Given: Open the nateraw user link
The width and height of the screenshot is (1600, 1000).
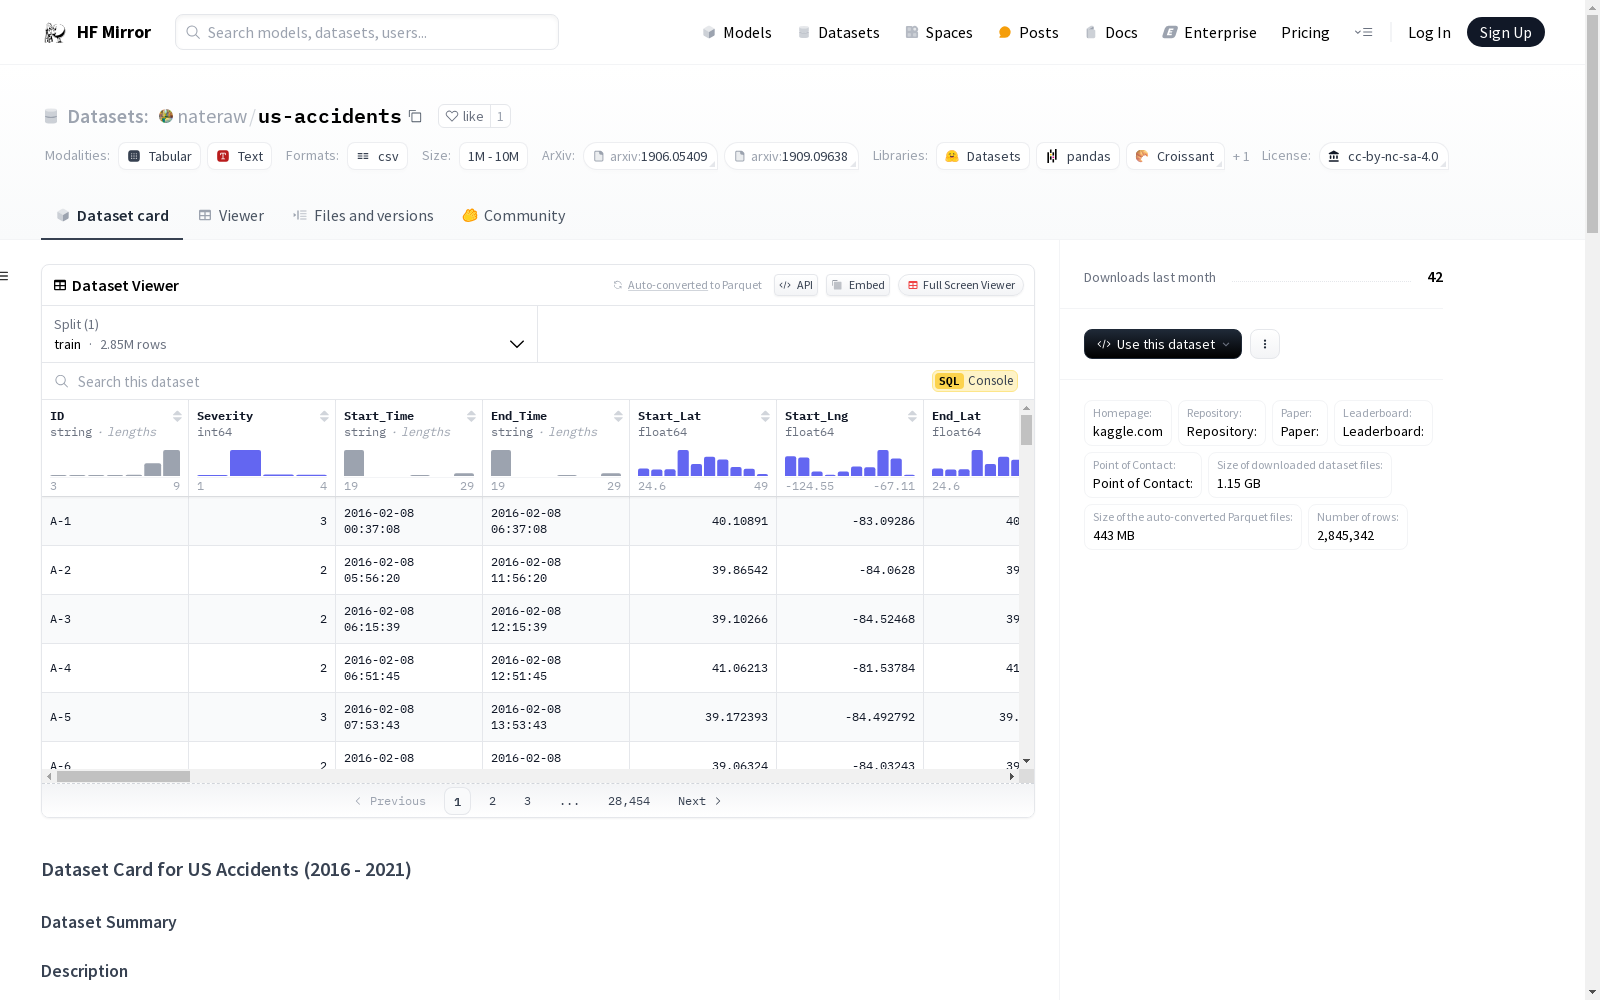Looking at the screenshot, I should 212,116.
